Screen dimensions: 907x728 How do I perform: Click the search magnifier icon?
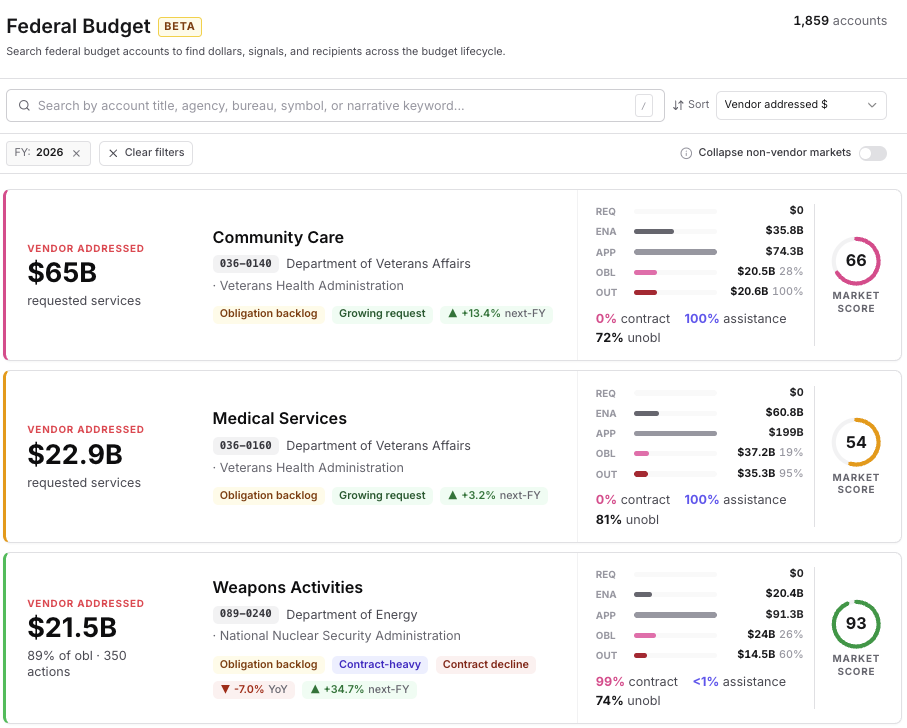[24, 105]
